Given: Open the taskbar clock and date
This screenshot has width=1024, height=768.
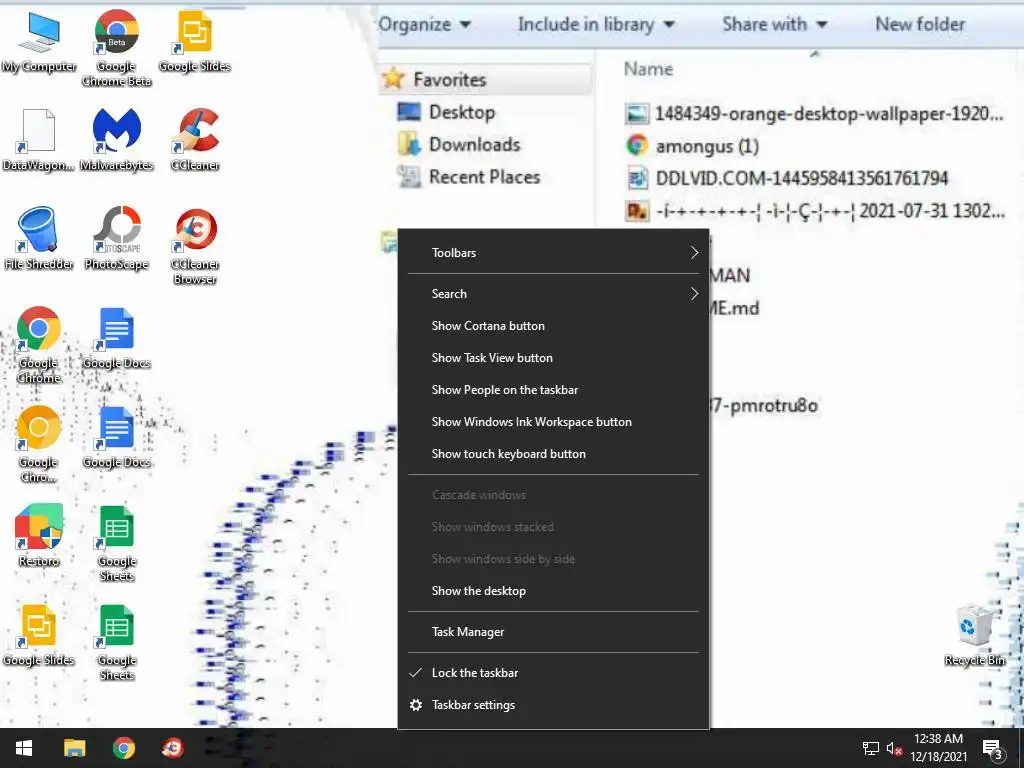Looking at the screenshot, I should click(938, 748).
